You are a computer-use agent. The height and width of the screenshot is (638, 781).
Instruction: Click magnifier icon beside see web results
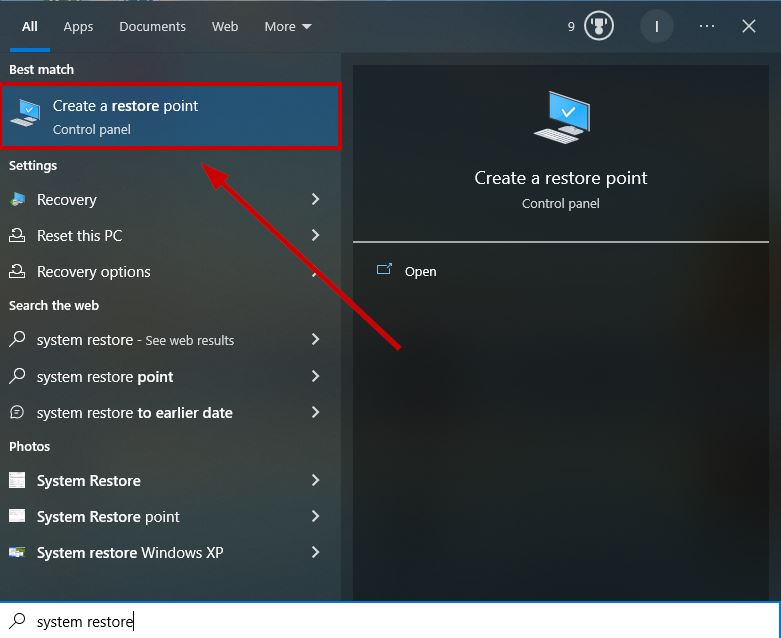(x=17, y=339)
